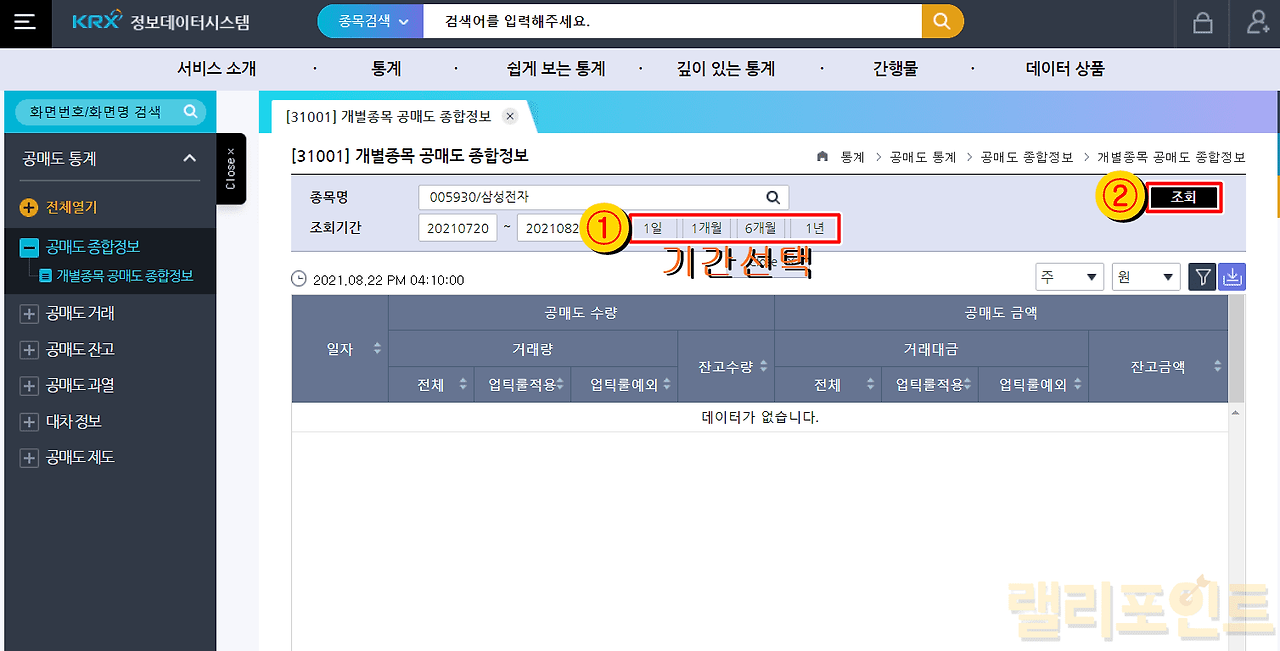The width and height of the screenshot is (1280, 651).
Task: Click the lock login icon
Action: (x=1203, y=23)
